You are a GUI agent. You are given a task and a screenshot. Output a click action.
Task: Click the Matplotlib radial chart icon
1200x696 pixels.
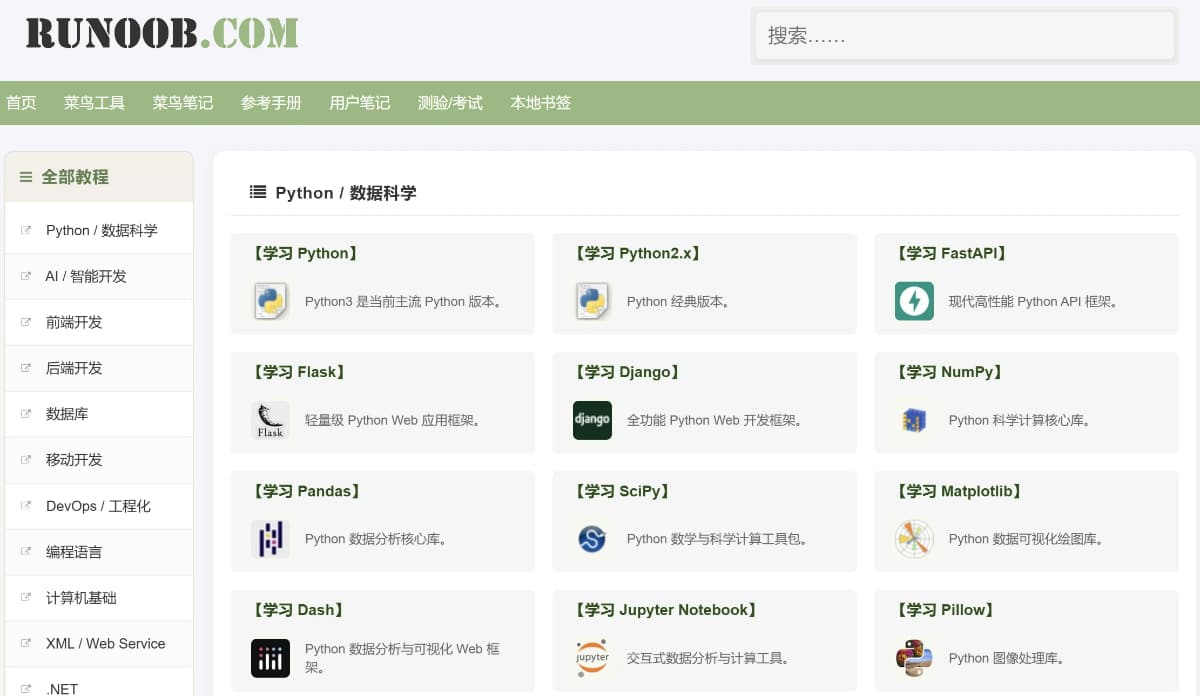[914, 539]
